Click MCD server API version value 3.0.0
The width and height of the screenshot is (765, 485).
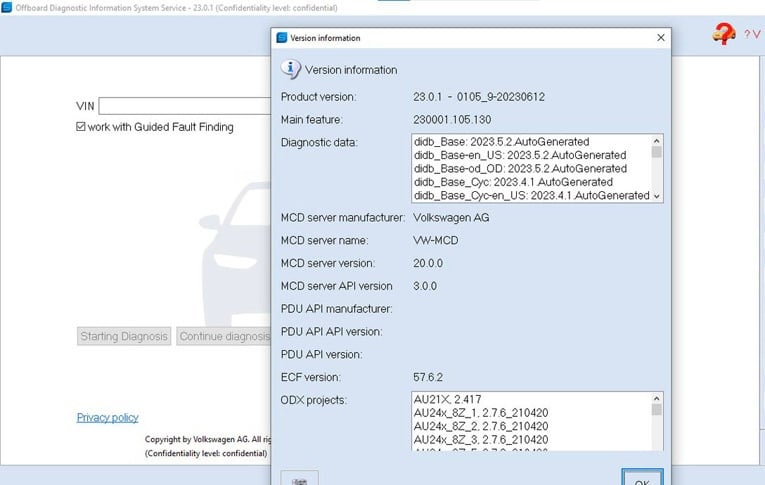(x=425, y=286)
